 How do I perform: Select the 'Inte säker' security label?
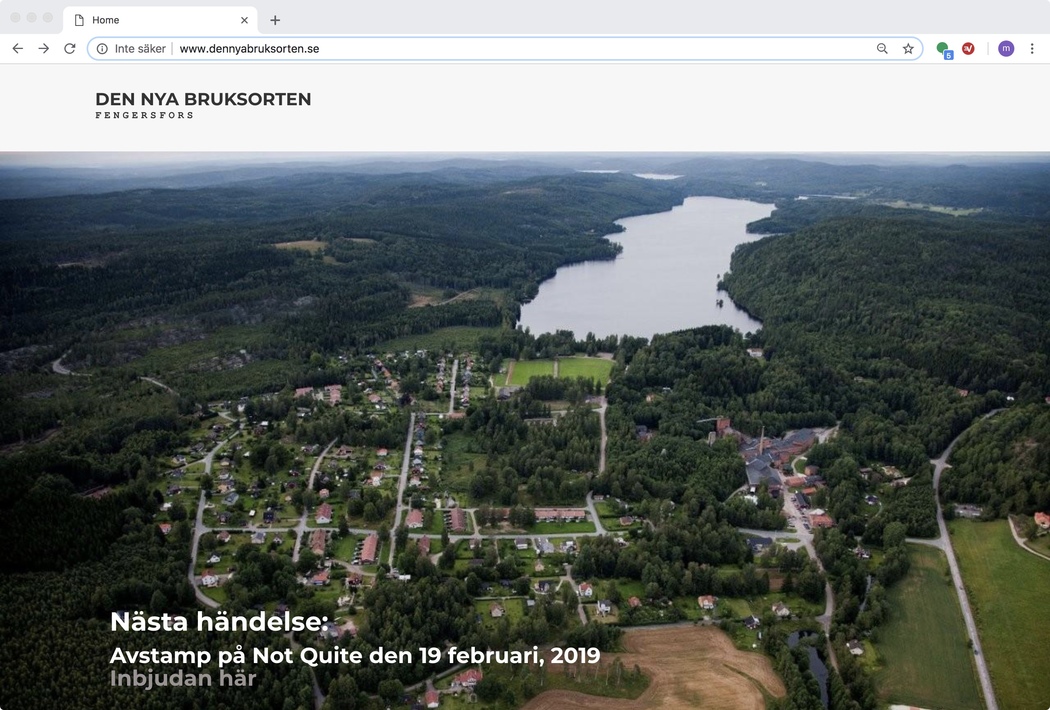(x=140, y=49)
